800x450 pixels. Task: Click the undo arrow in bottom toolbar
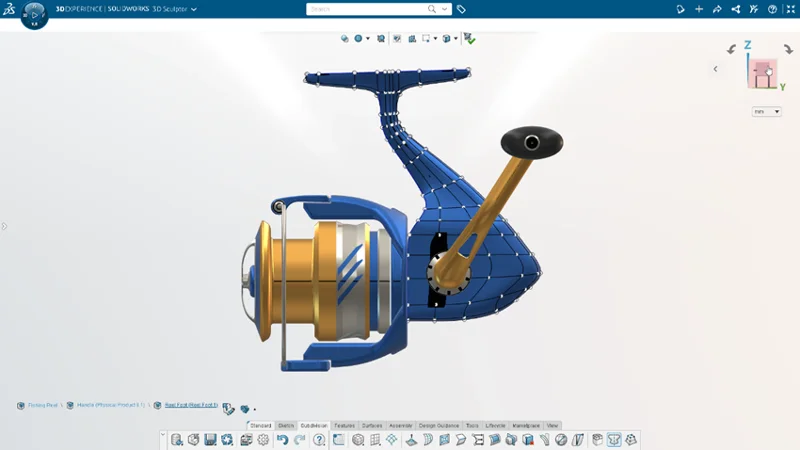[x=283, y=440]
